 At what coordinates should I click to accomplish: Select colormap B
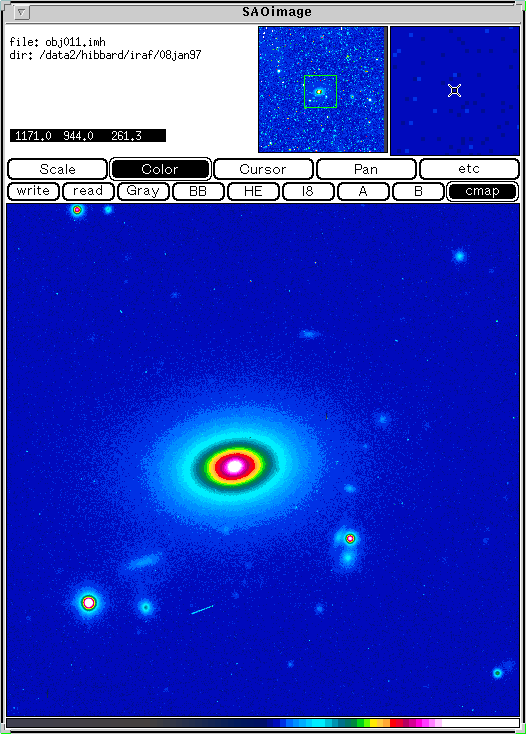click(x=418, y=191)
